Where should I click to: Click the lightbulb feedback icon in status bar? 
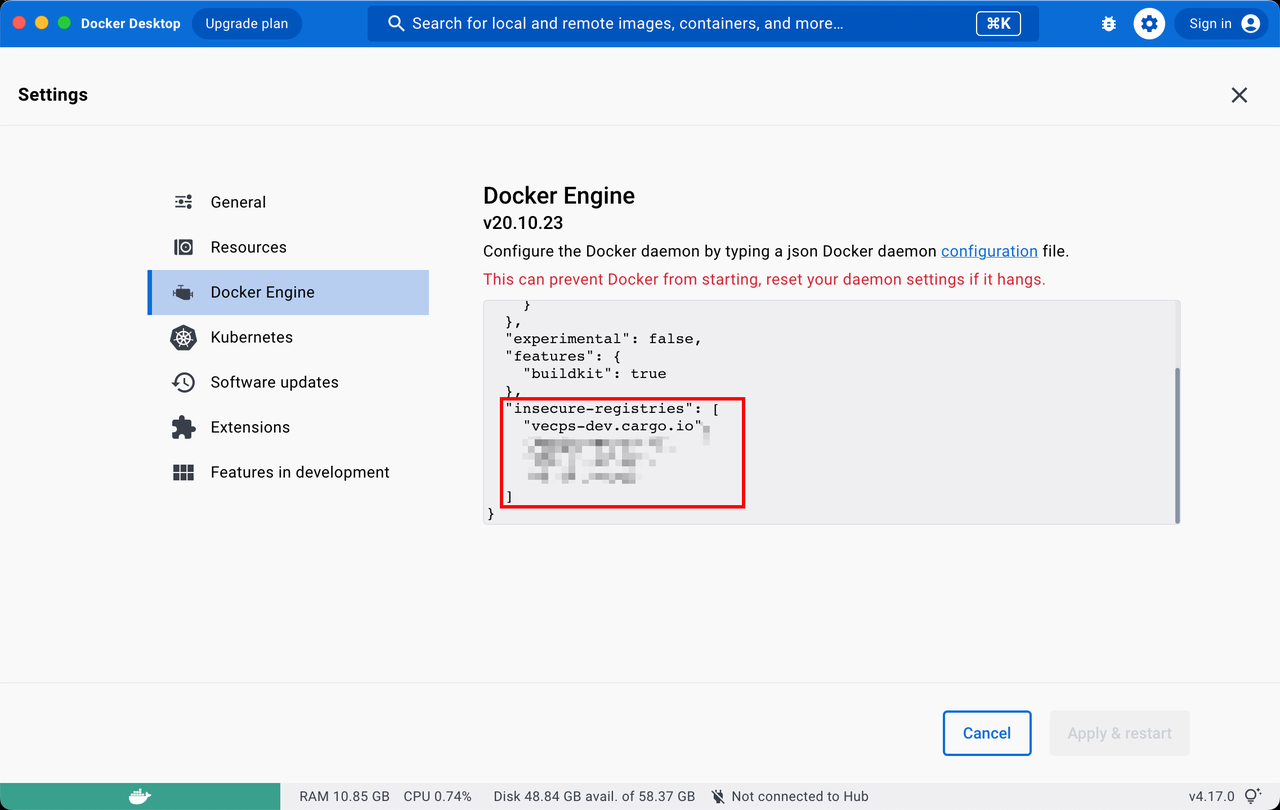[1253, 797]
